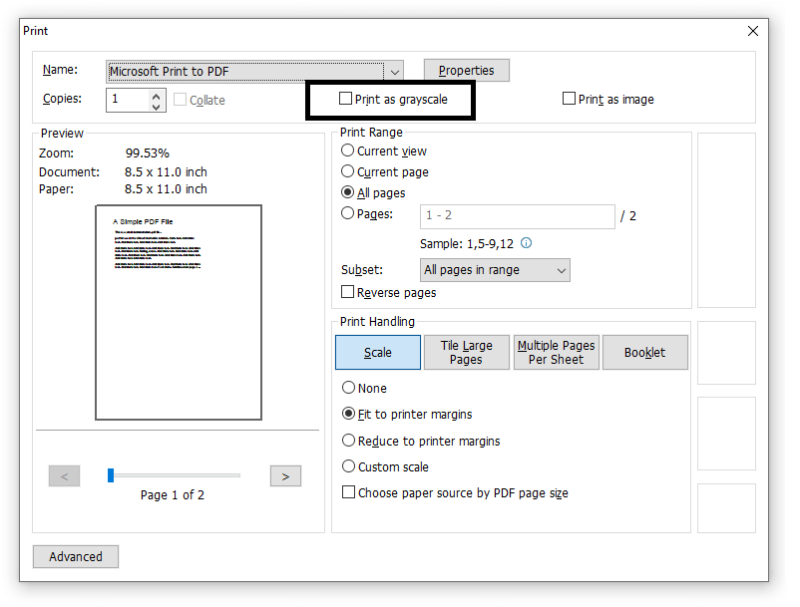Enable Print as grayscale checkbox
The height and width of the screenshot is (607, 800).
pos(345,98)
